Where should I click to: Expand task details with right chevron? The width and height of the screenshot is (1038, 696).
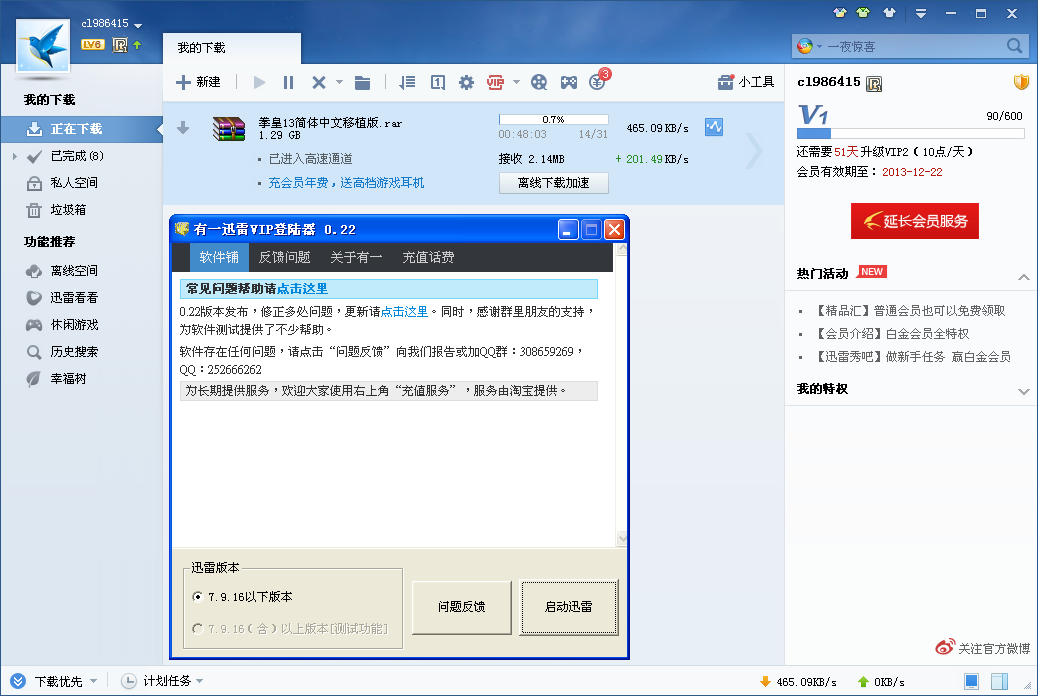coord(753,152)
